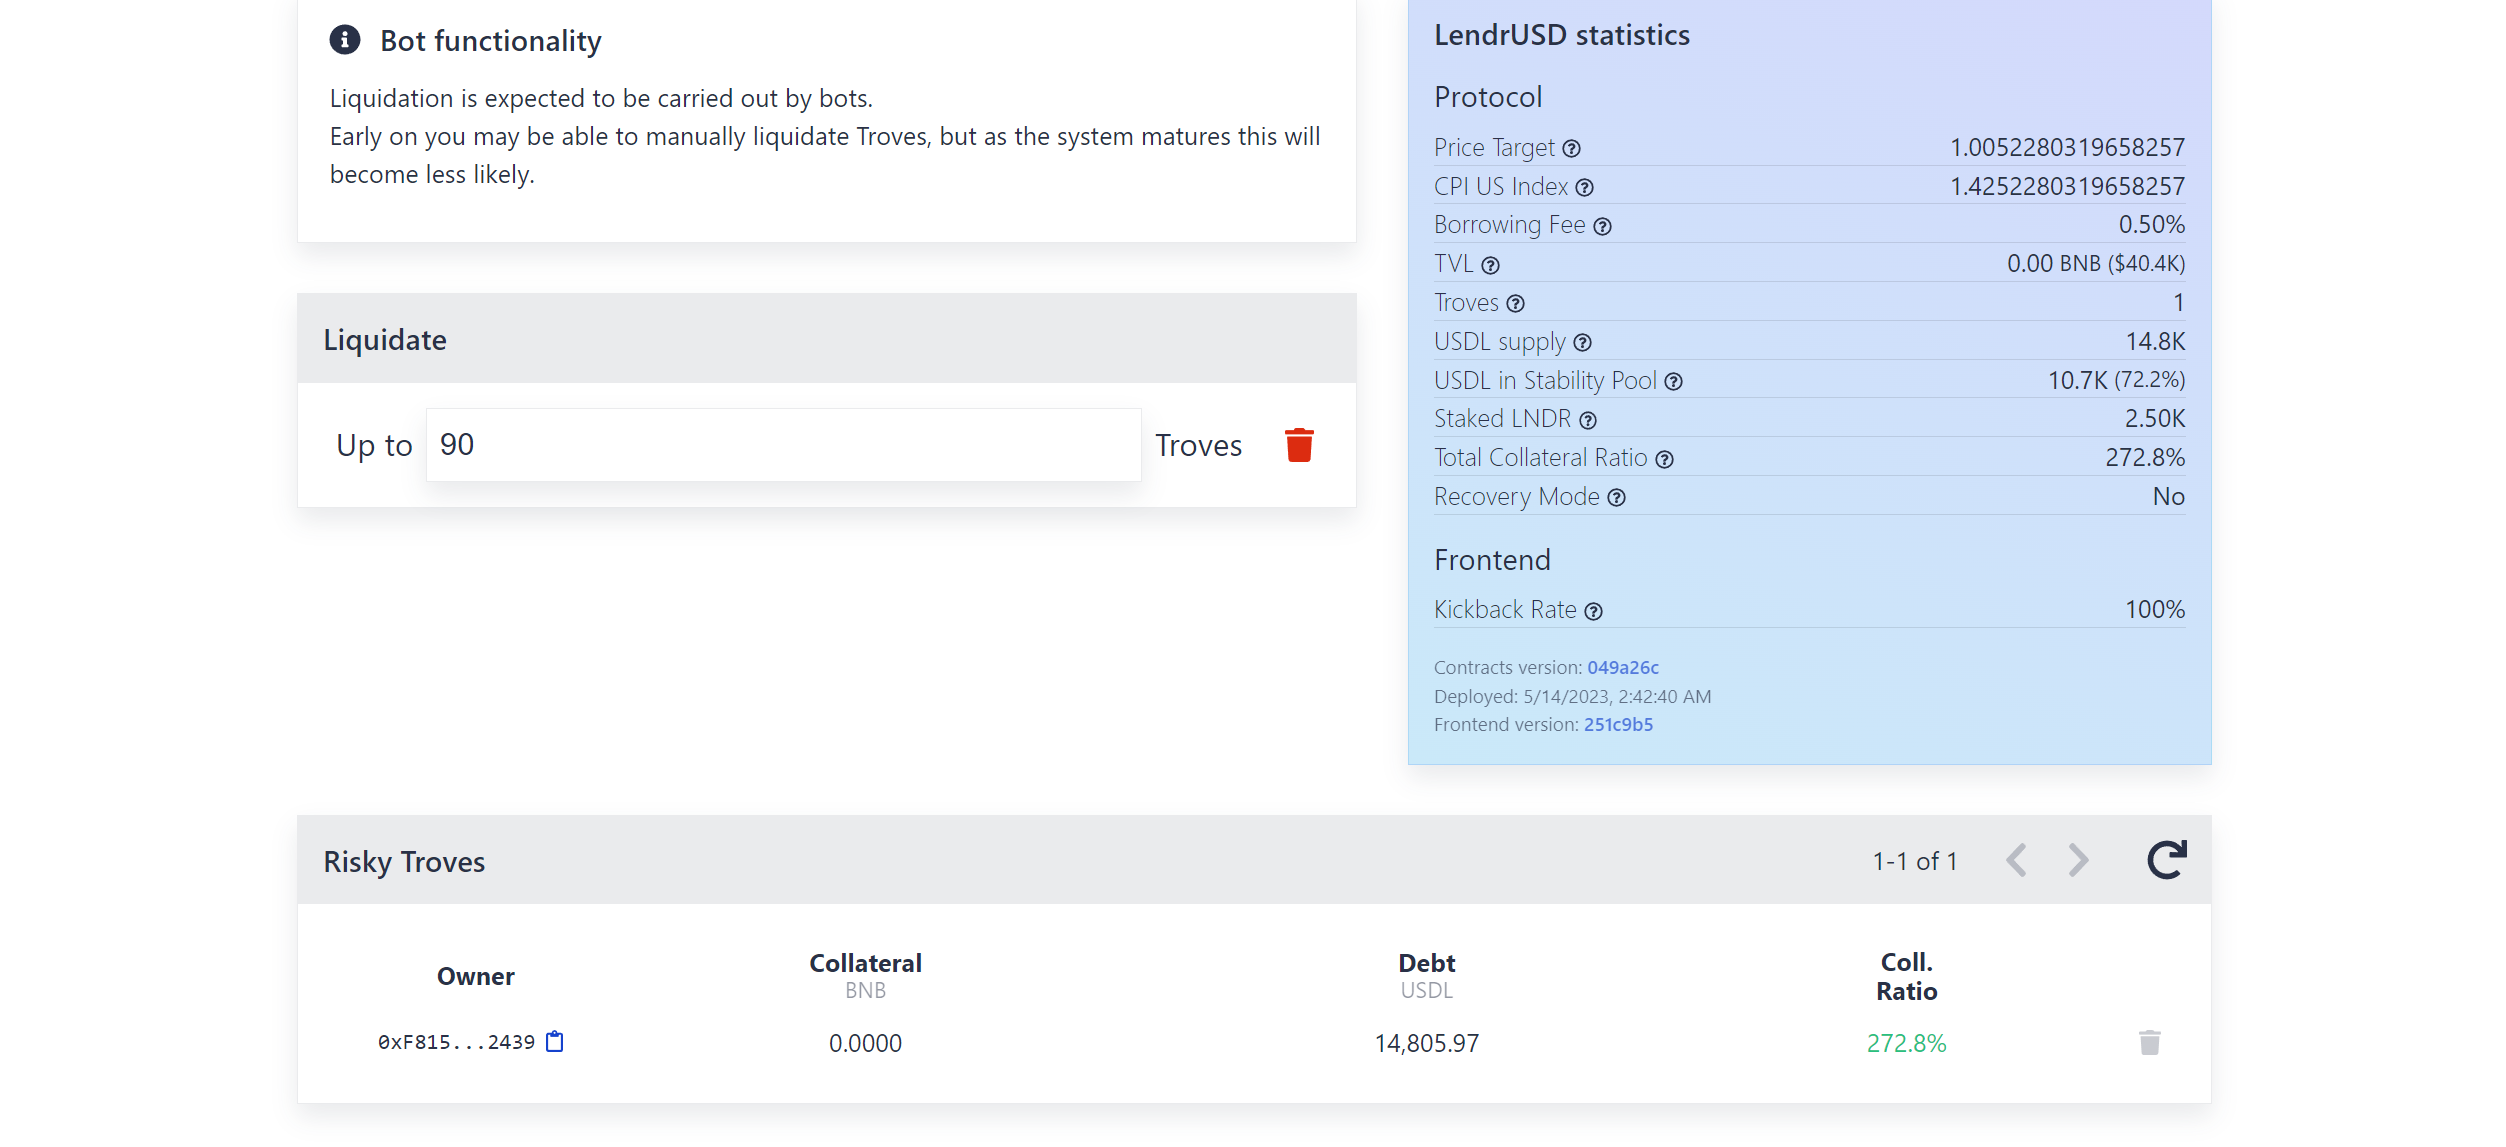Go to previous page of Risky Troves
The width and height of the screenshot is (2506, 1147).
(2017, 860)
